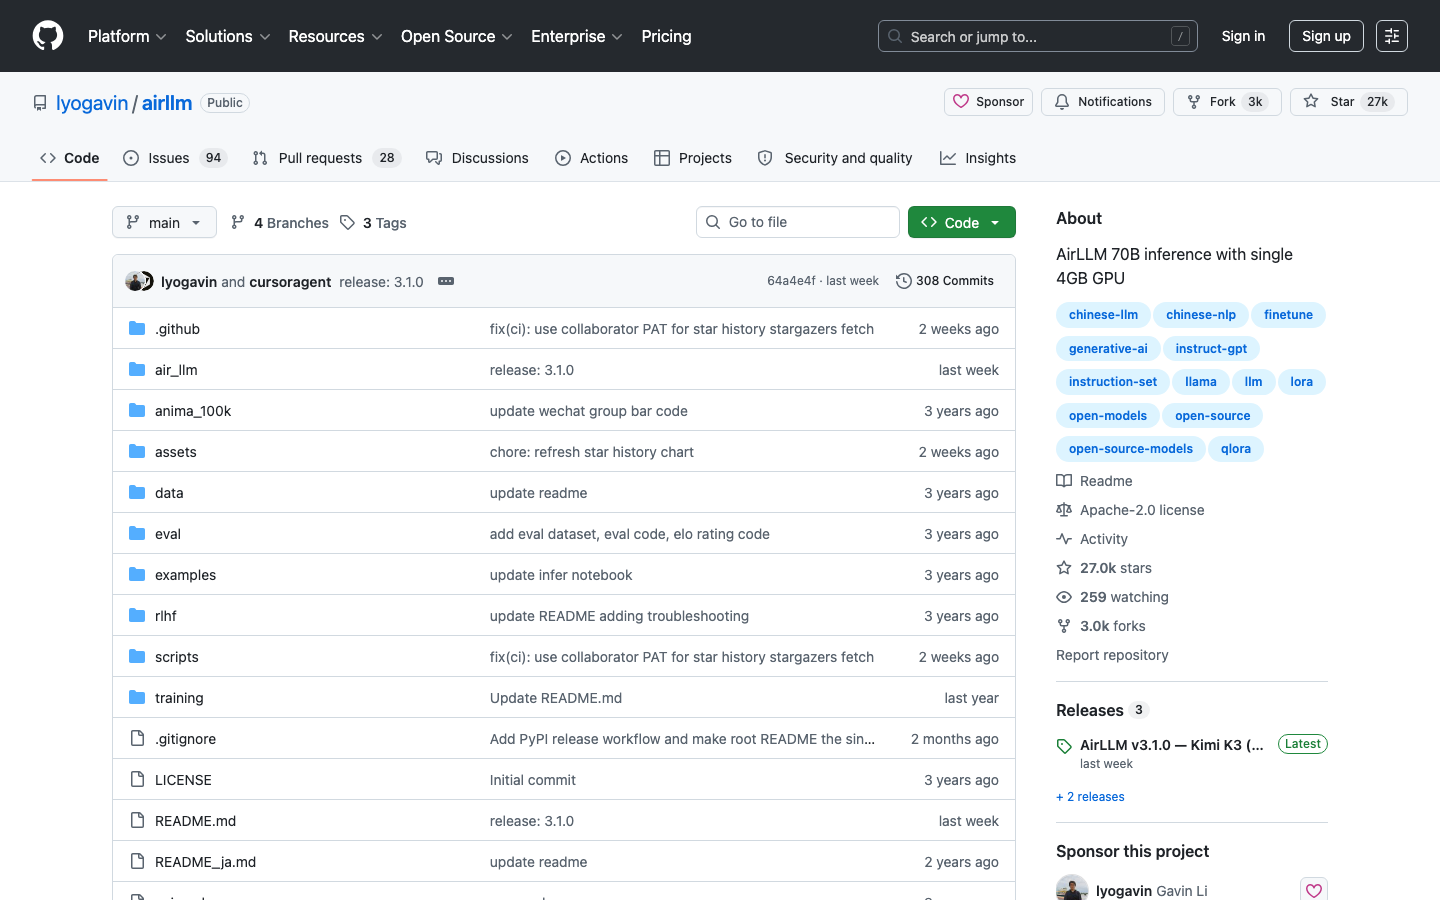1440x900 pixels.
Task: Click the file icon beside .gitignore
Action: point(137,738)
